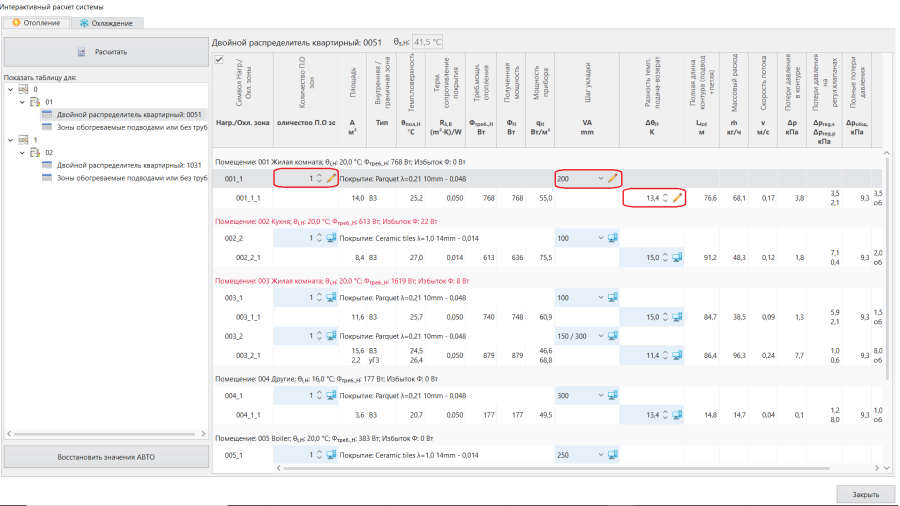Decrease the 15,0 stepper in row 002_2_1

pyautogui.click(x=665, y=260)
